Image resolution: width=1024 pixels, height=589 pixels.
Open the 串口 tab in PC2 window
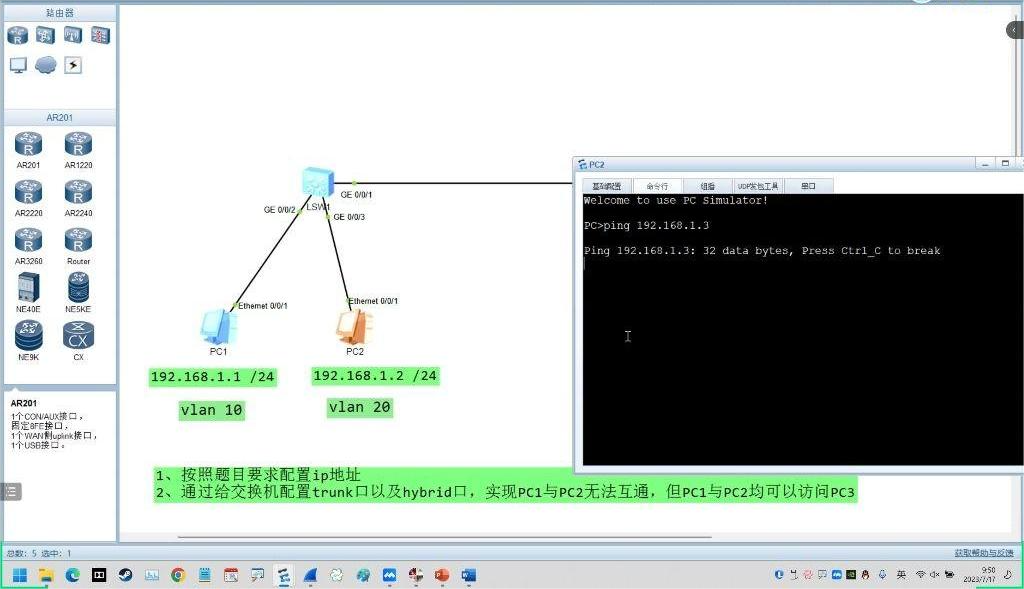coord(808,186)
